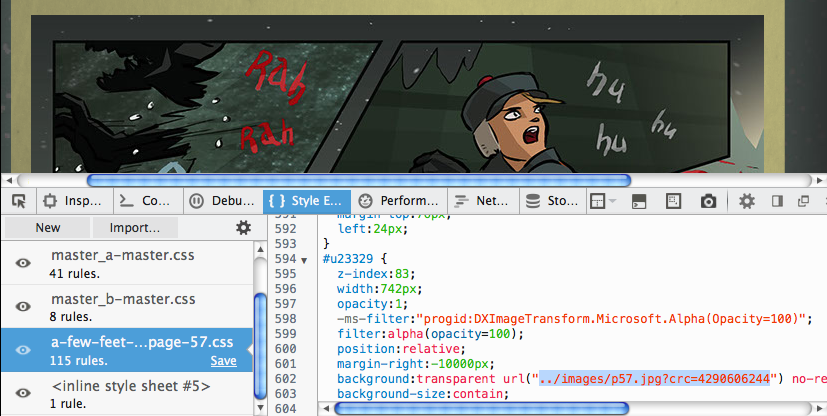Open the Network tab

481,201
